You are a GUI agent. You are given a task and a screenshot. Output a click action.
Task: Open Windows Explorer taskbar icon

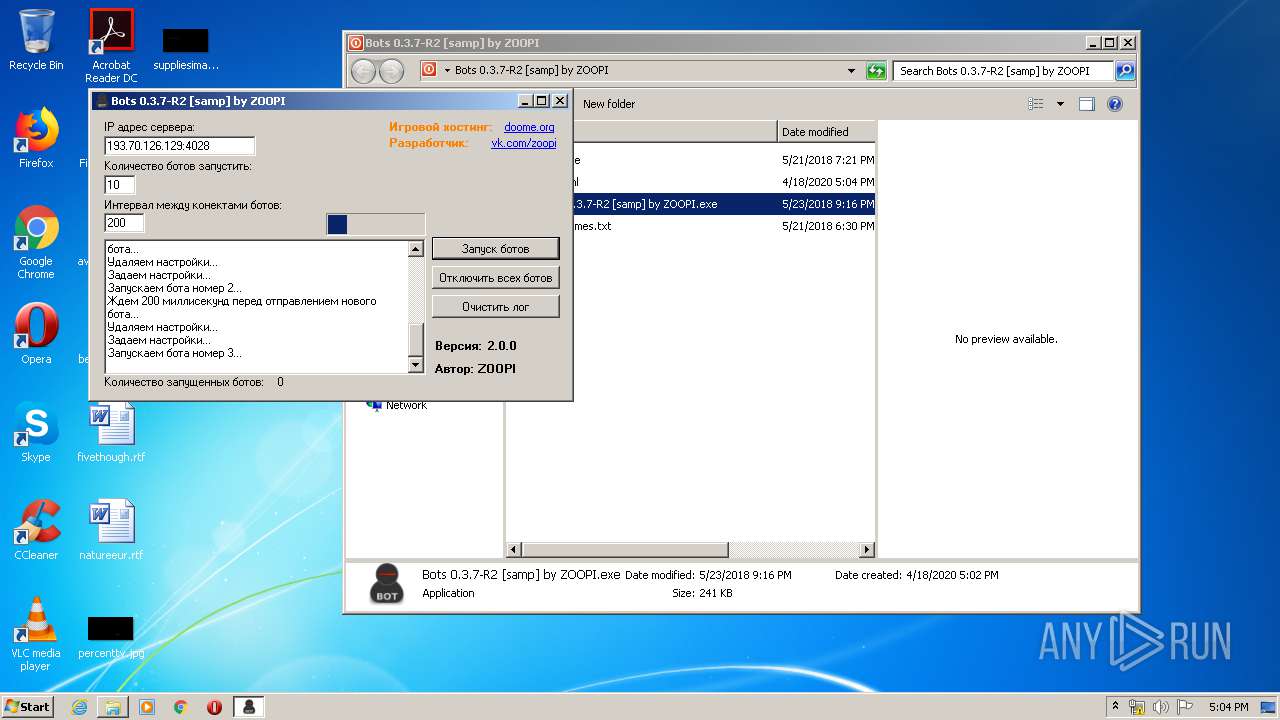[113, 707]
